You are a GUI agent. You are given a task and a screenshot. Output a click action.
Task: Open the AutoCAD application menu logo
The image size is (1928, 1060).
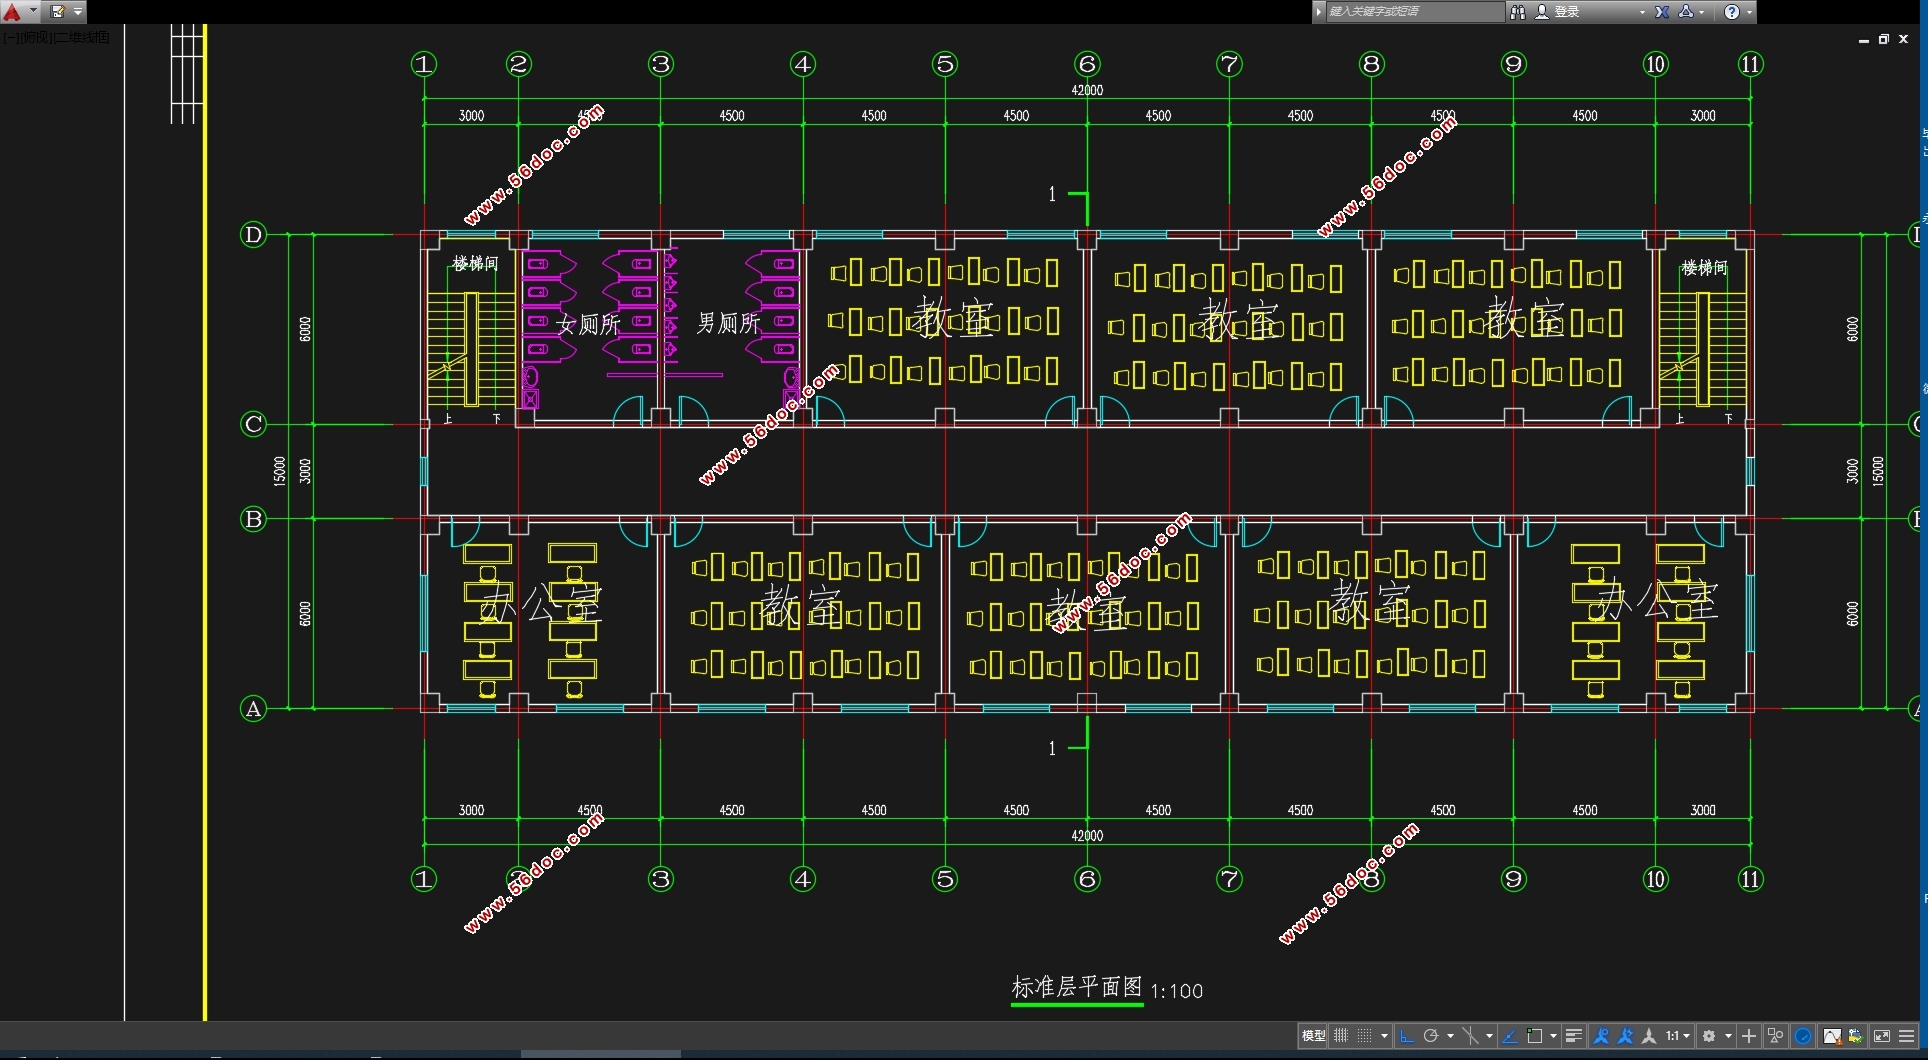point(12,12)
